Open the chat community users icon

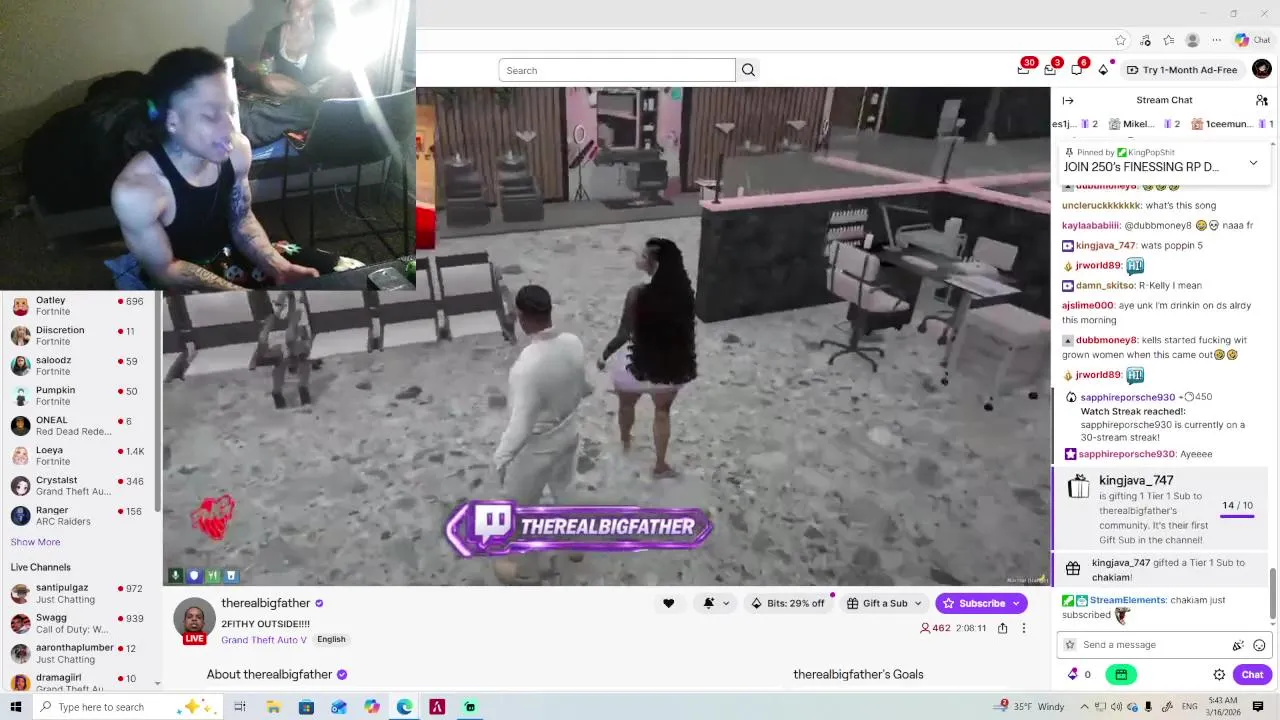(1261, 100)
